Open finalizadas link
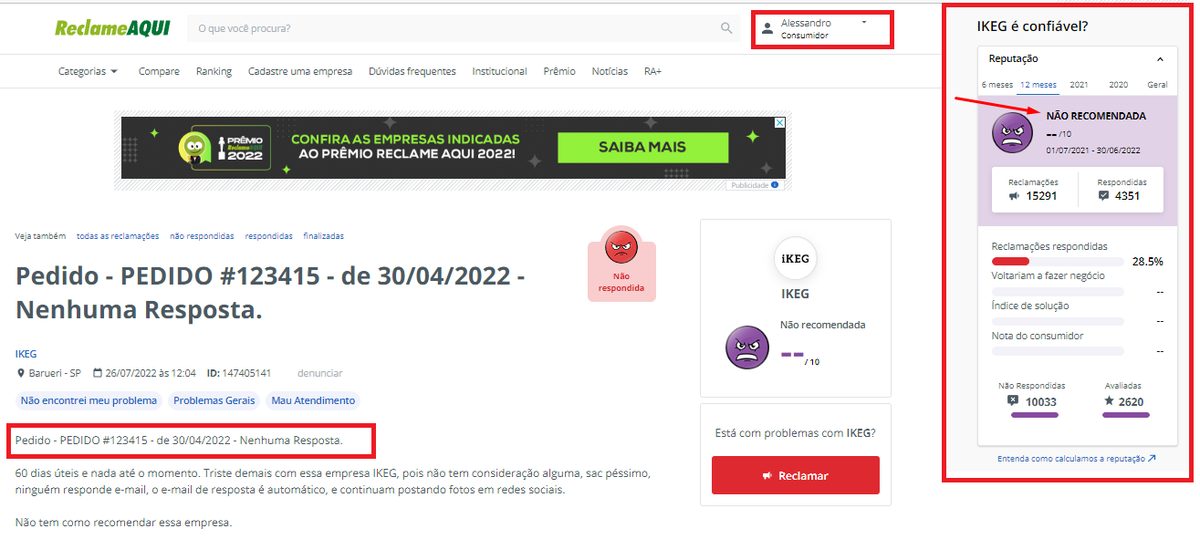Screen dimensions: 1200x560 (324, 236)
